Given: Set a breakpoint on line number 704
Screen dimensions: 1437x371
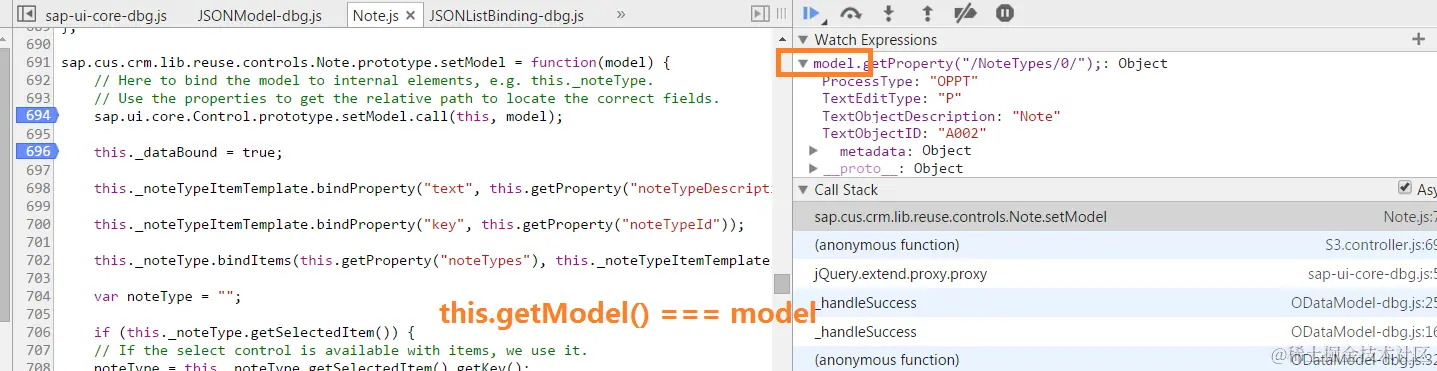Looking at the screenshot, I should (x=38, y=296).
